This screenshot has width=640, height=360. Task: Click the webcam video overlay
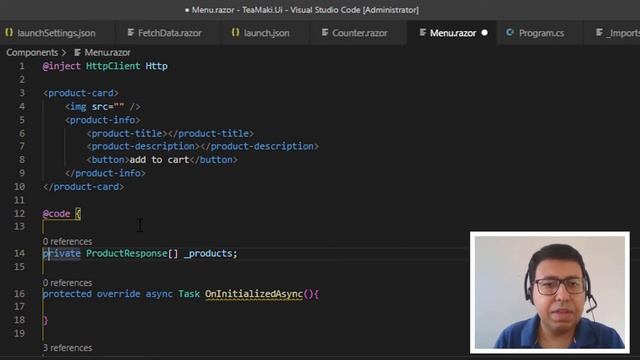pos(550,293)
